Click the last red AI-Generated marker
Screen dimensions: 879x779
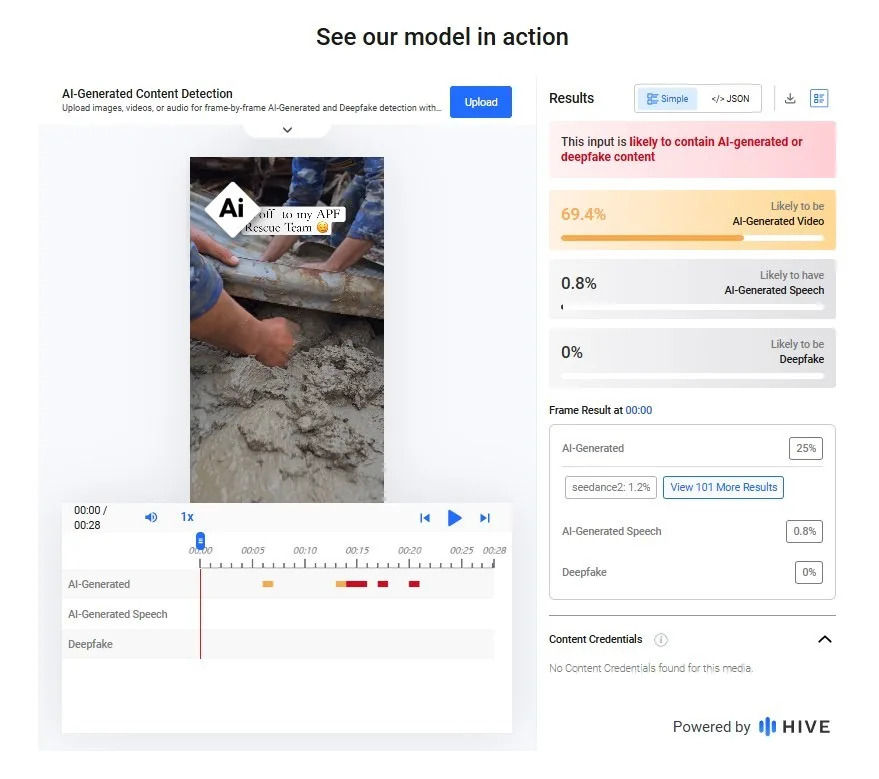coord(414,584)
